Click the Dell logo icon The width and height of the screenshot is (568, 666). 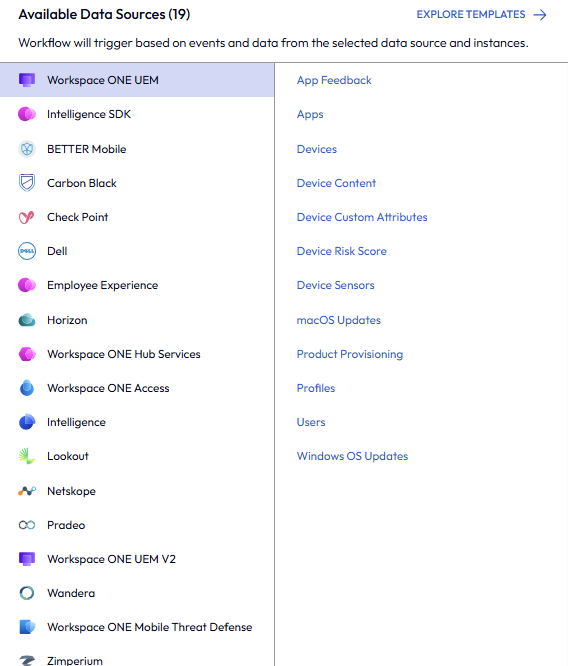(x=27, y=251)
